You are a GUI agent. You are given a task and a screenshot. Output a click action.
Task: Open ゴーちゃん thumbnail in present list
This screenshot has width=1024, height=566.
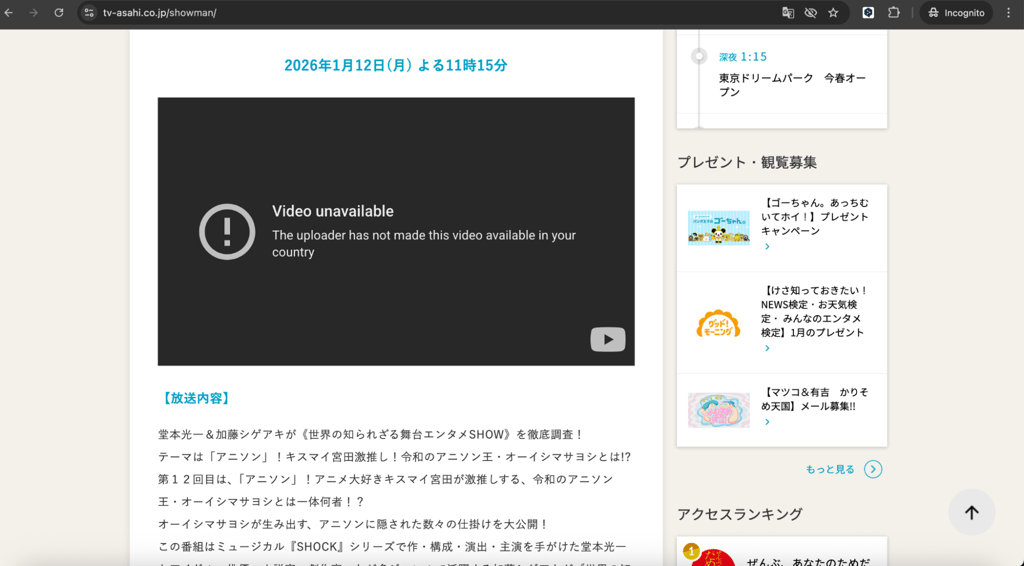tap(718, 227)
